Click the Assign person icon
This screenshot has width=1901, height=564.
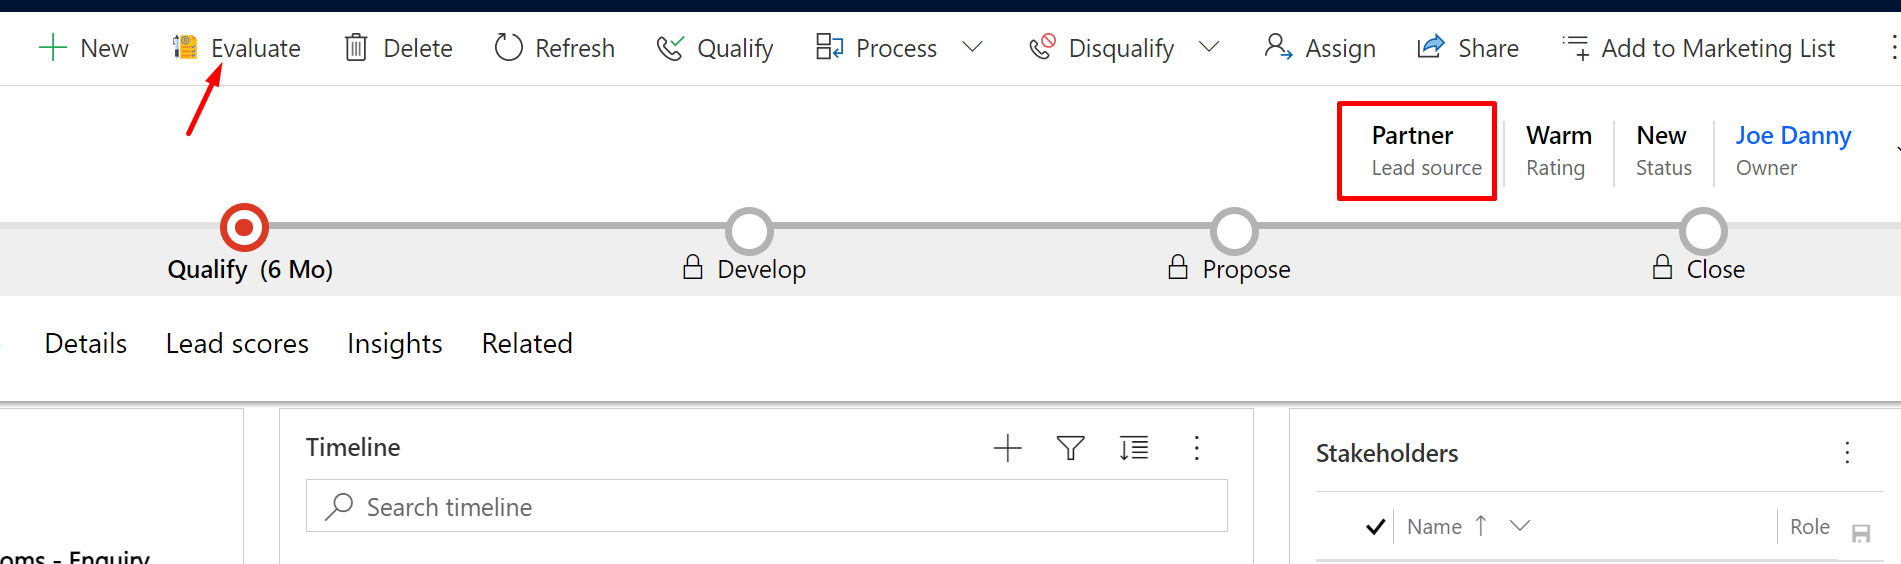coord(1277,48)
